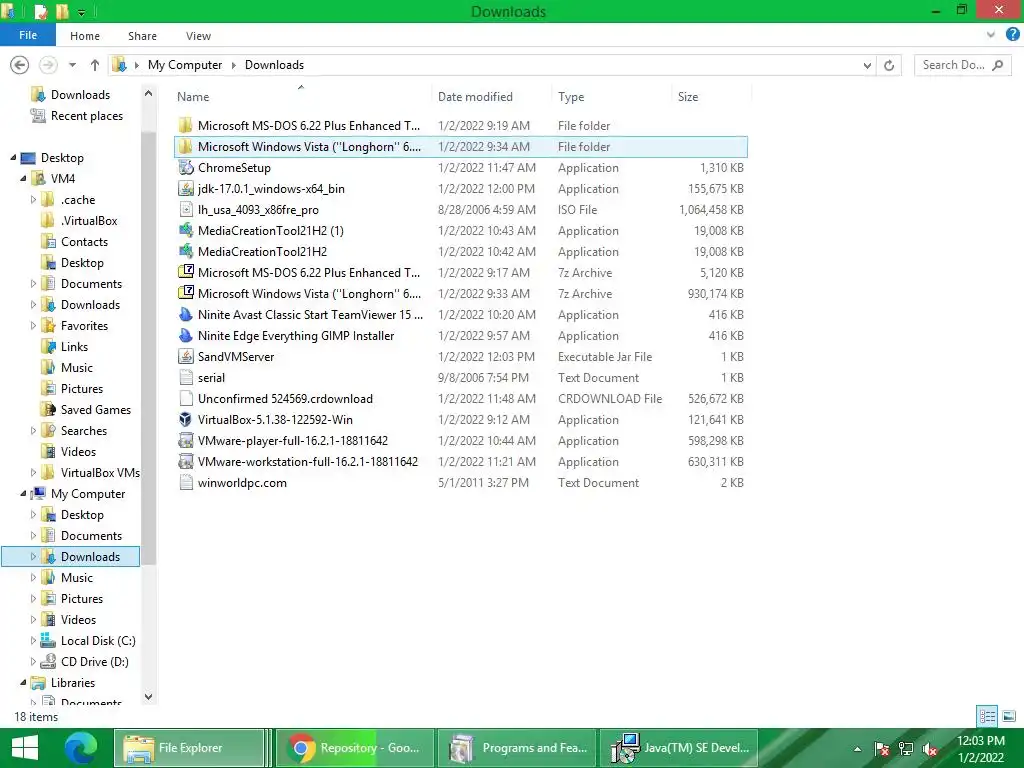Viewport: 1024px width, 768px height.
Task: Click the Unconfirmed 524569.crdownload file icon
Action: [x=186, y=399]
